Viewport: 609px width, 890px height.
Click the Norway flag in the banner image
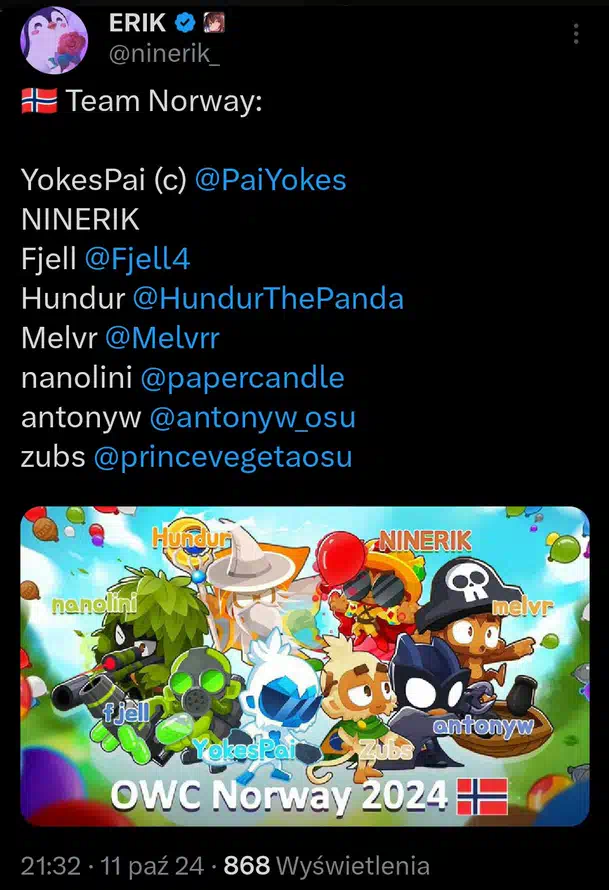pyautogui.click(x=482, y=796)
